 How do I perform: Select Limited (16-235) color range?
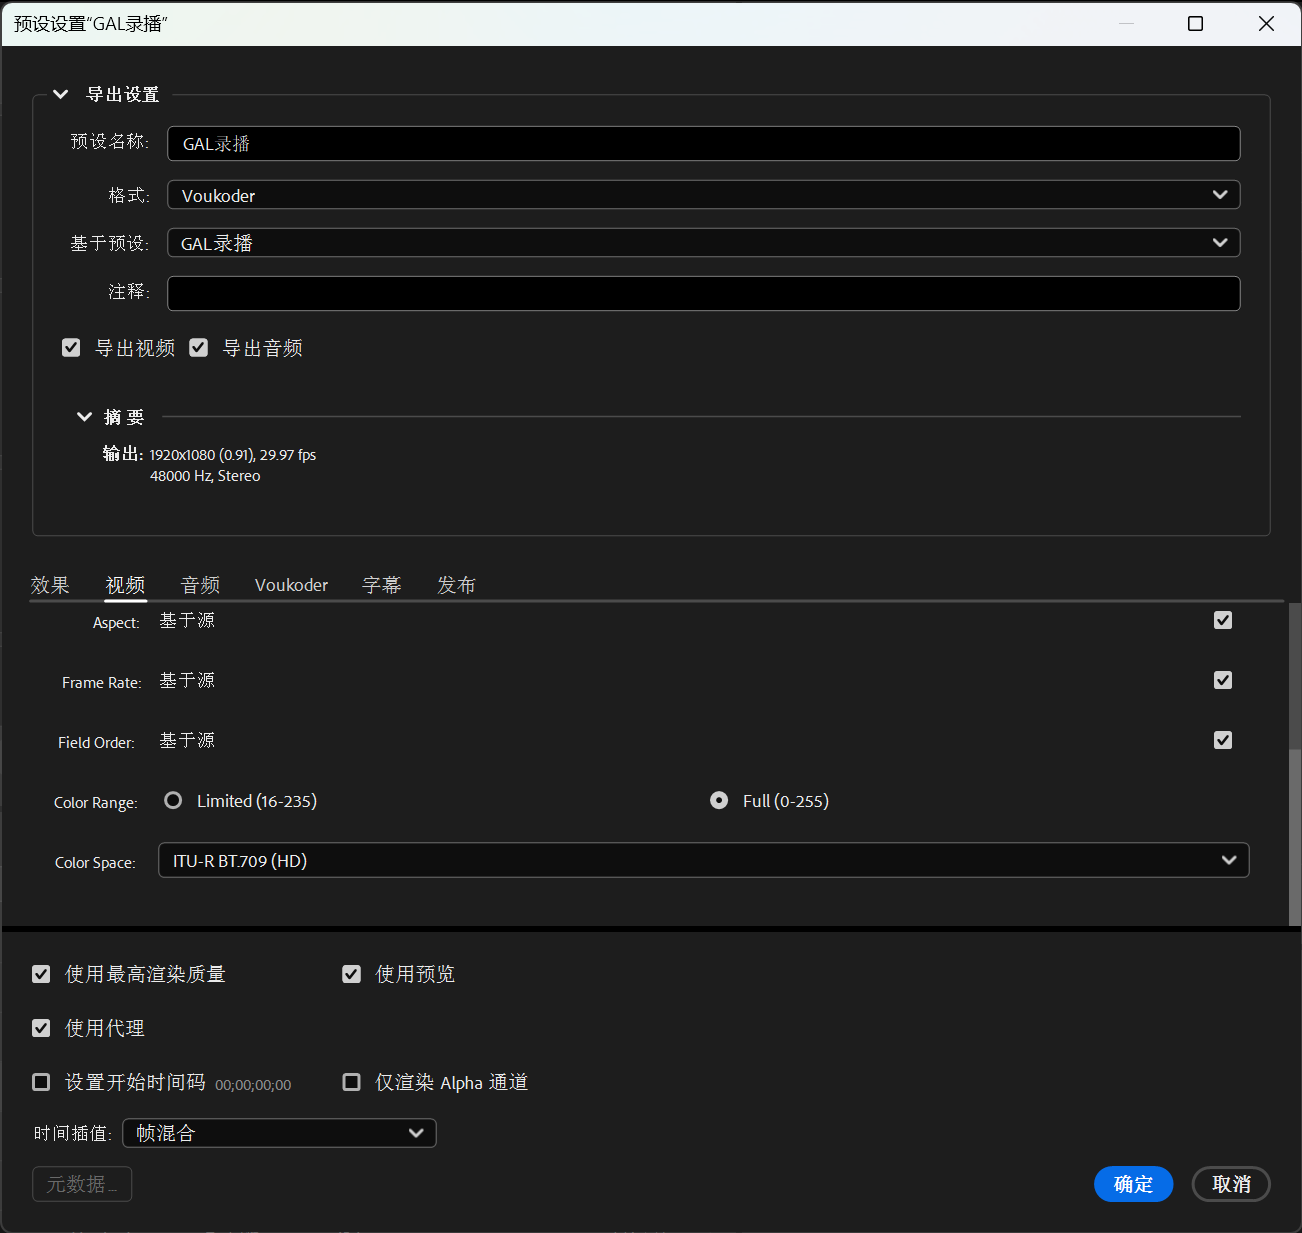click(174, 801)
